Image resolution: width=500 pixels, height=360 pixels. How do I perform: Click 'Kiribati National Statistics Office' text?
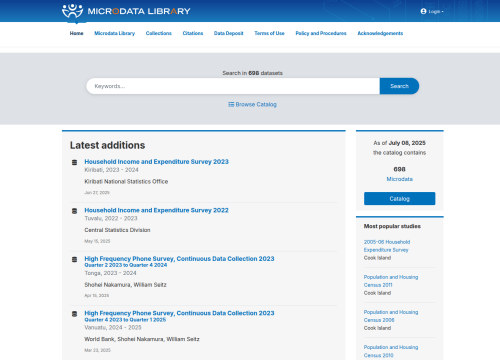126,182
